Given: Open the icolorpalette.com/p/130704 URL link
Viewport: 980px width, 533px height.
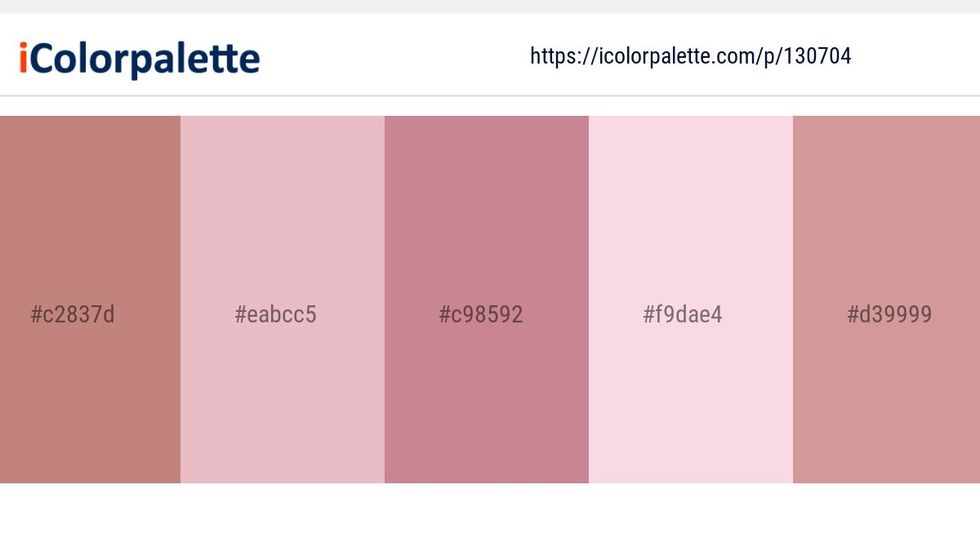Looking at the screenshot, I should (690, 56).
